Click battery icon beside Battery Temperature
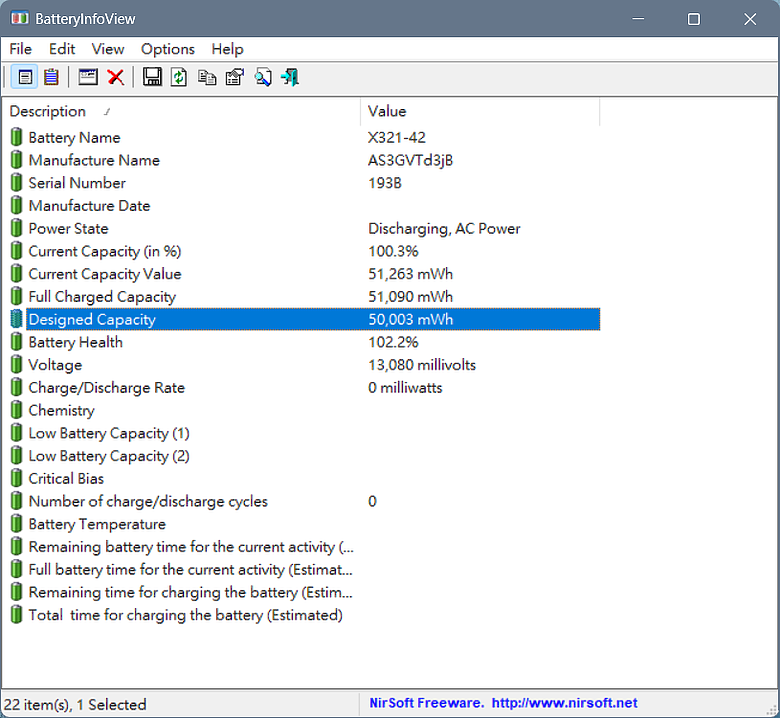780x718 pixels. (x=16, y=523)
